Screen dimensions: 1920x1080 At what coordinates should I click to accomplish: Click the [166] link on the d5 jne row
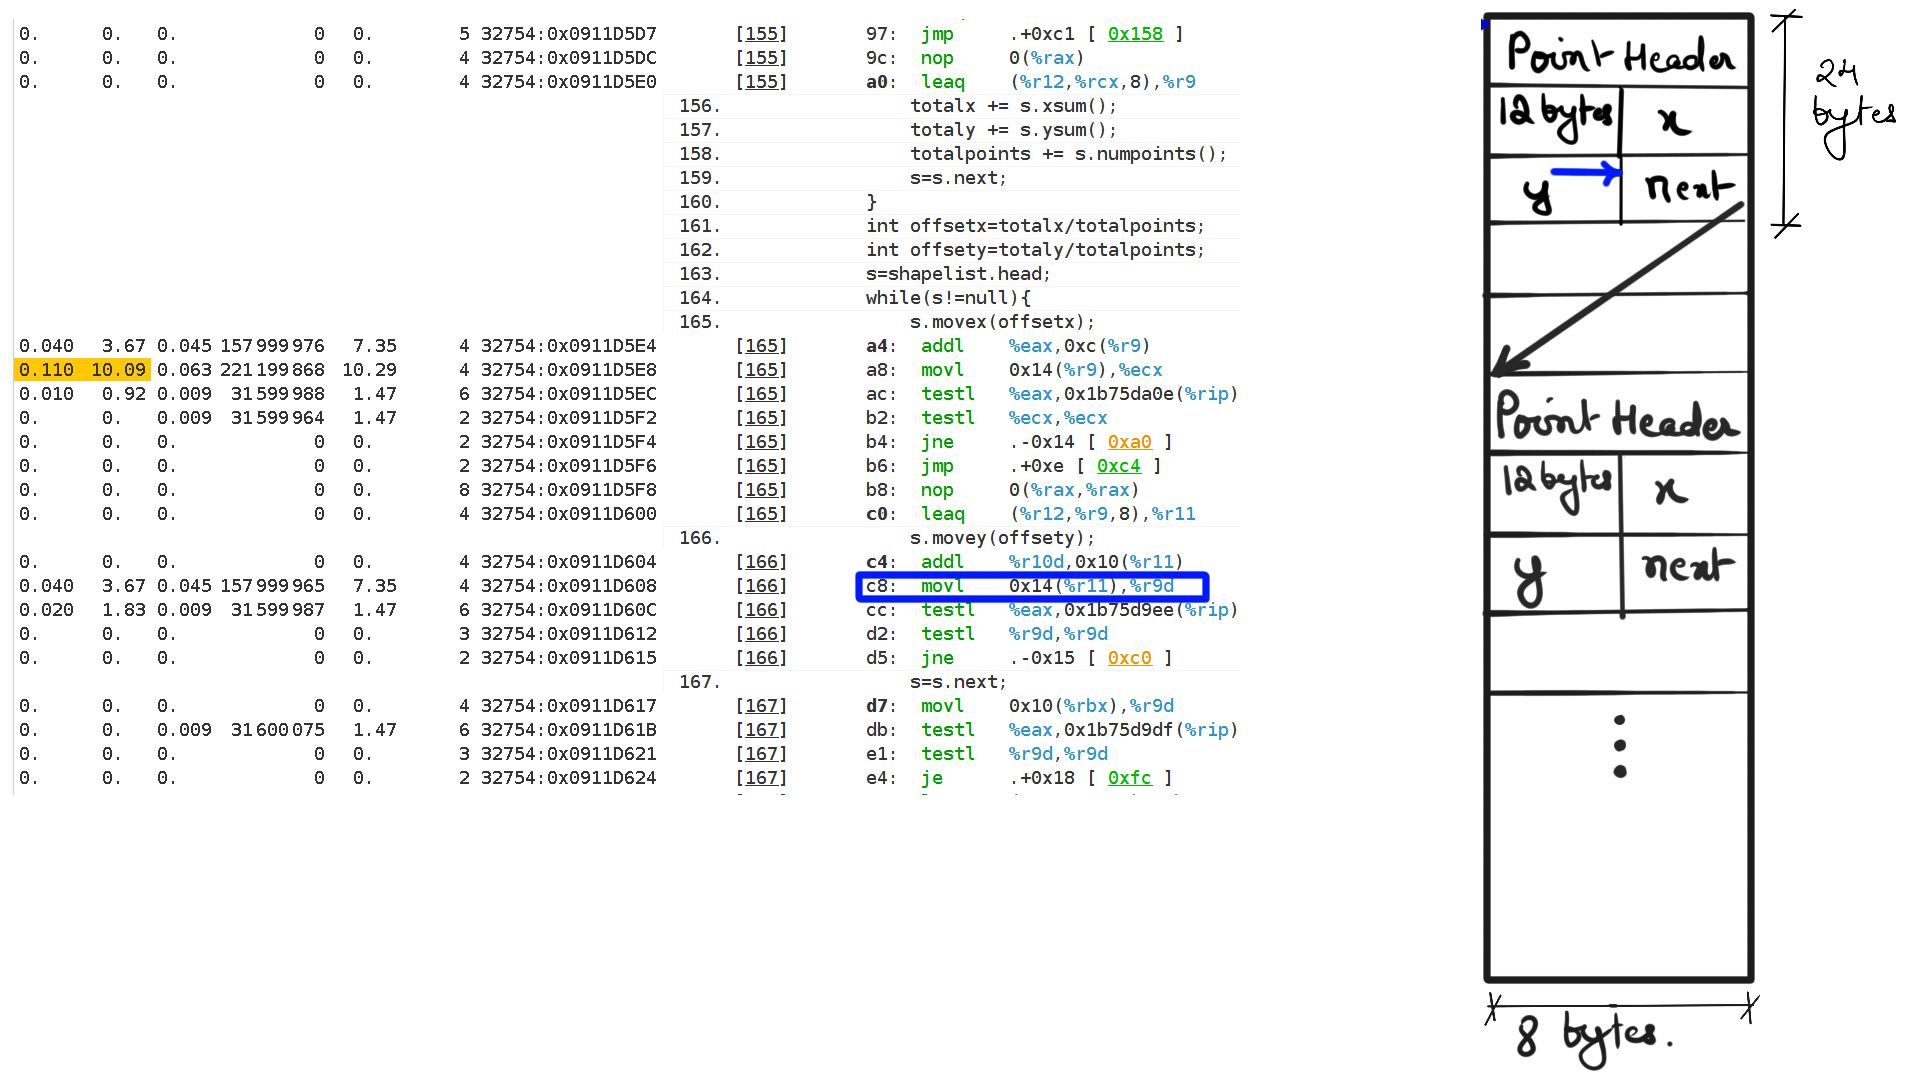[x=761, y=658]
